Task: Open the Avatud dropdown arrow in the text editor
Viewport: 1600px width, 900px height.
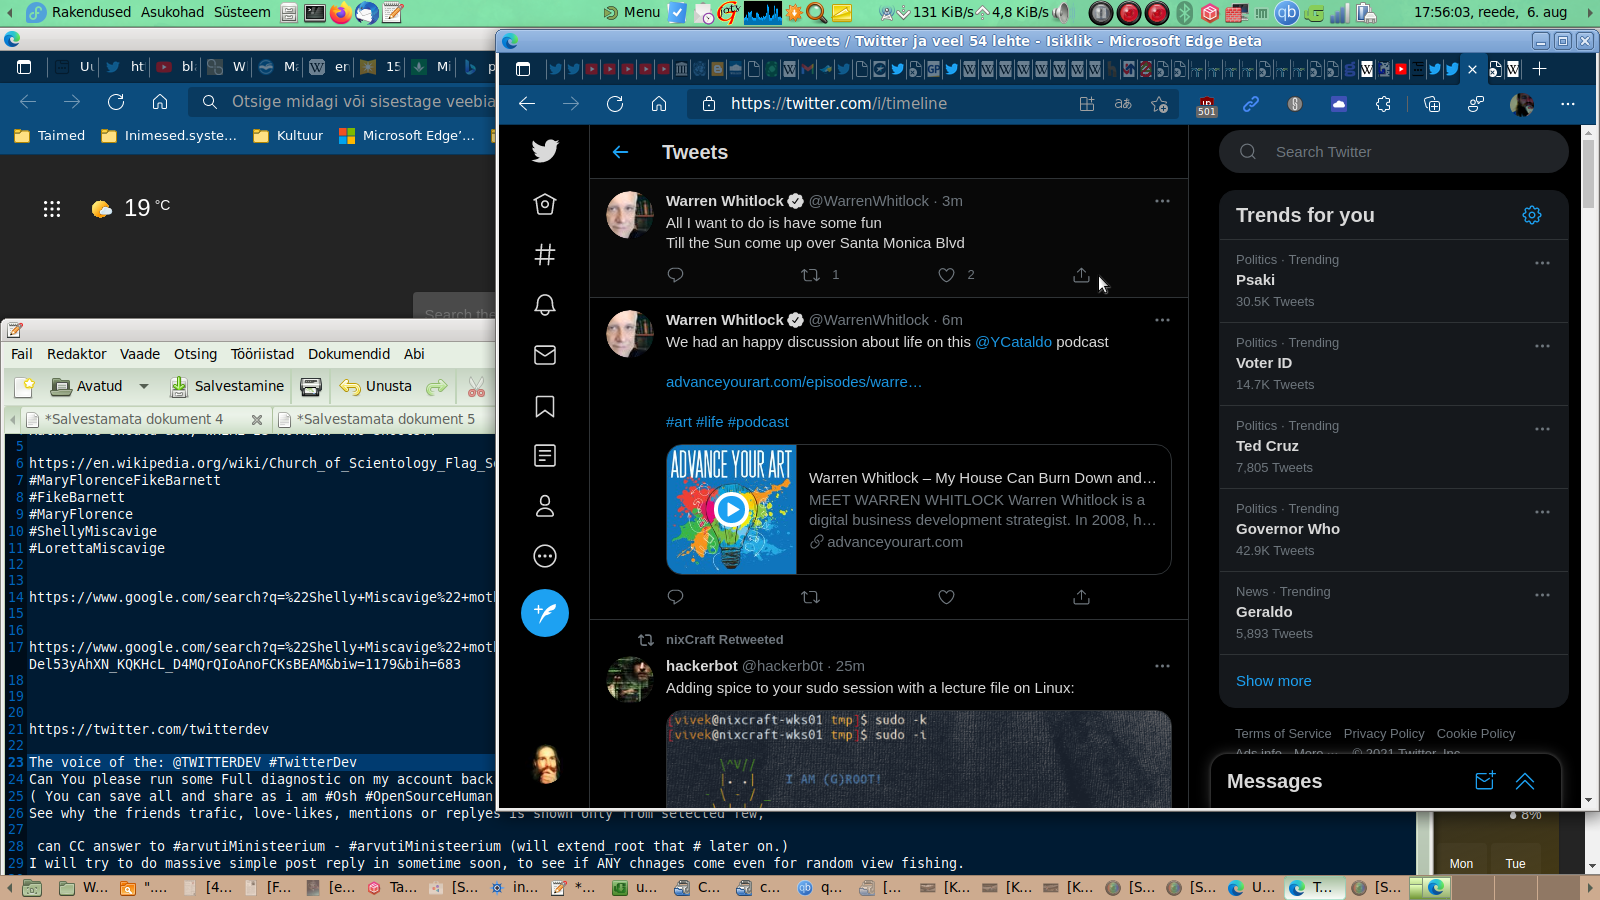Action: point(144,387)
